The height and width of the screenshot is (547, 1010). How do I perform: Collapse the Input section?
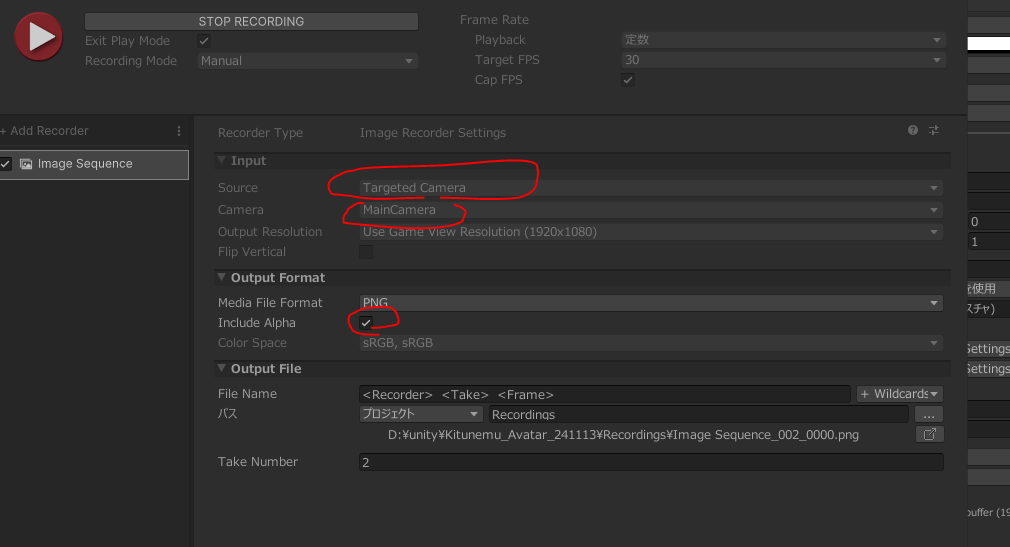point(221,161)
